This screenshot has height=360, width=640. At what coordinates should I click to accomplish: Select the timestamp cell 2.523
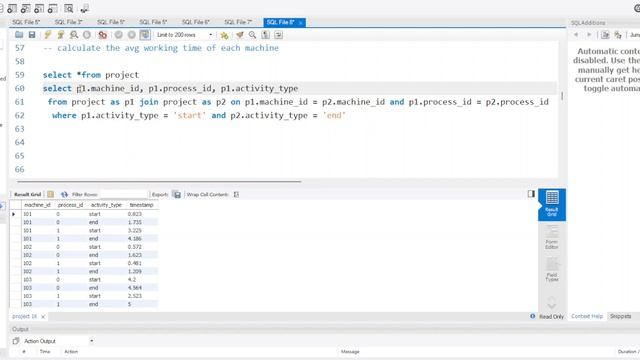pos(141,296)
